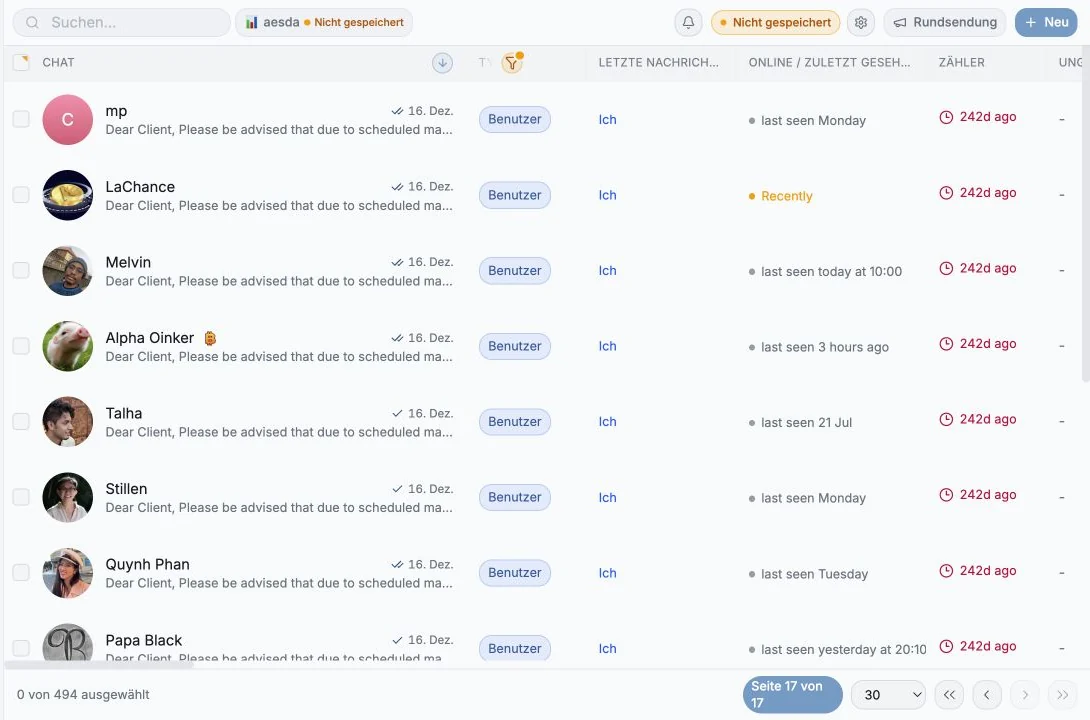This screenshot has width=1090, height=720.
Task: Open Rundsendung broadcast button
Action: pyautogui.click(x=945, y=22)
